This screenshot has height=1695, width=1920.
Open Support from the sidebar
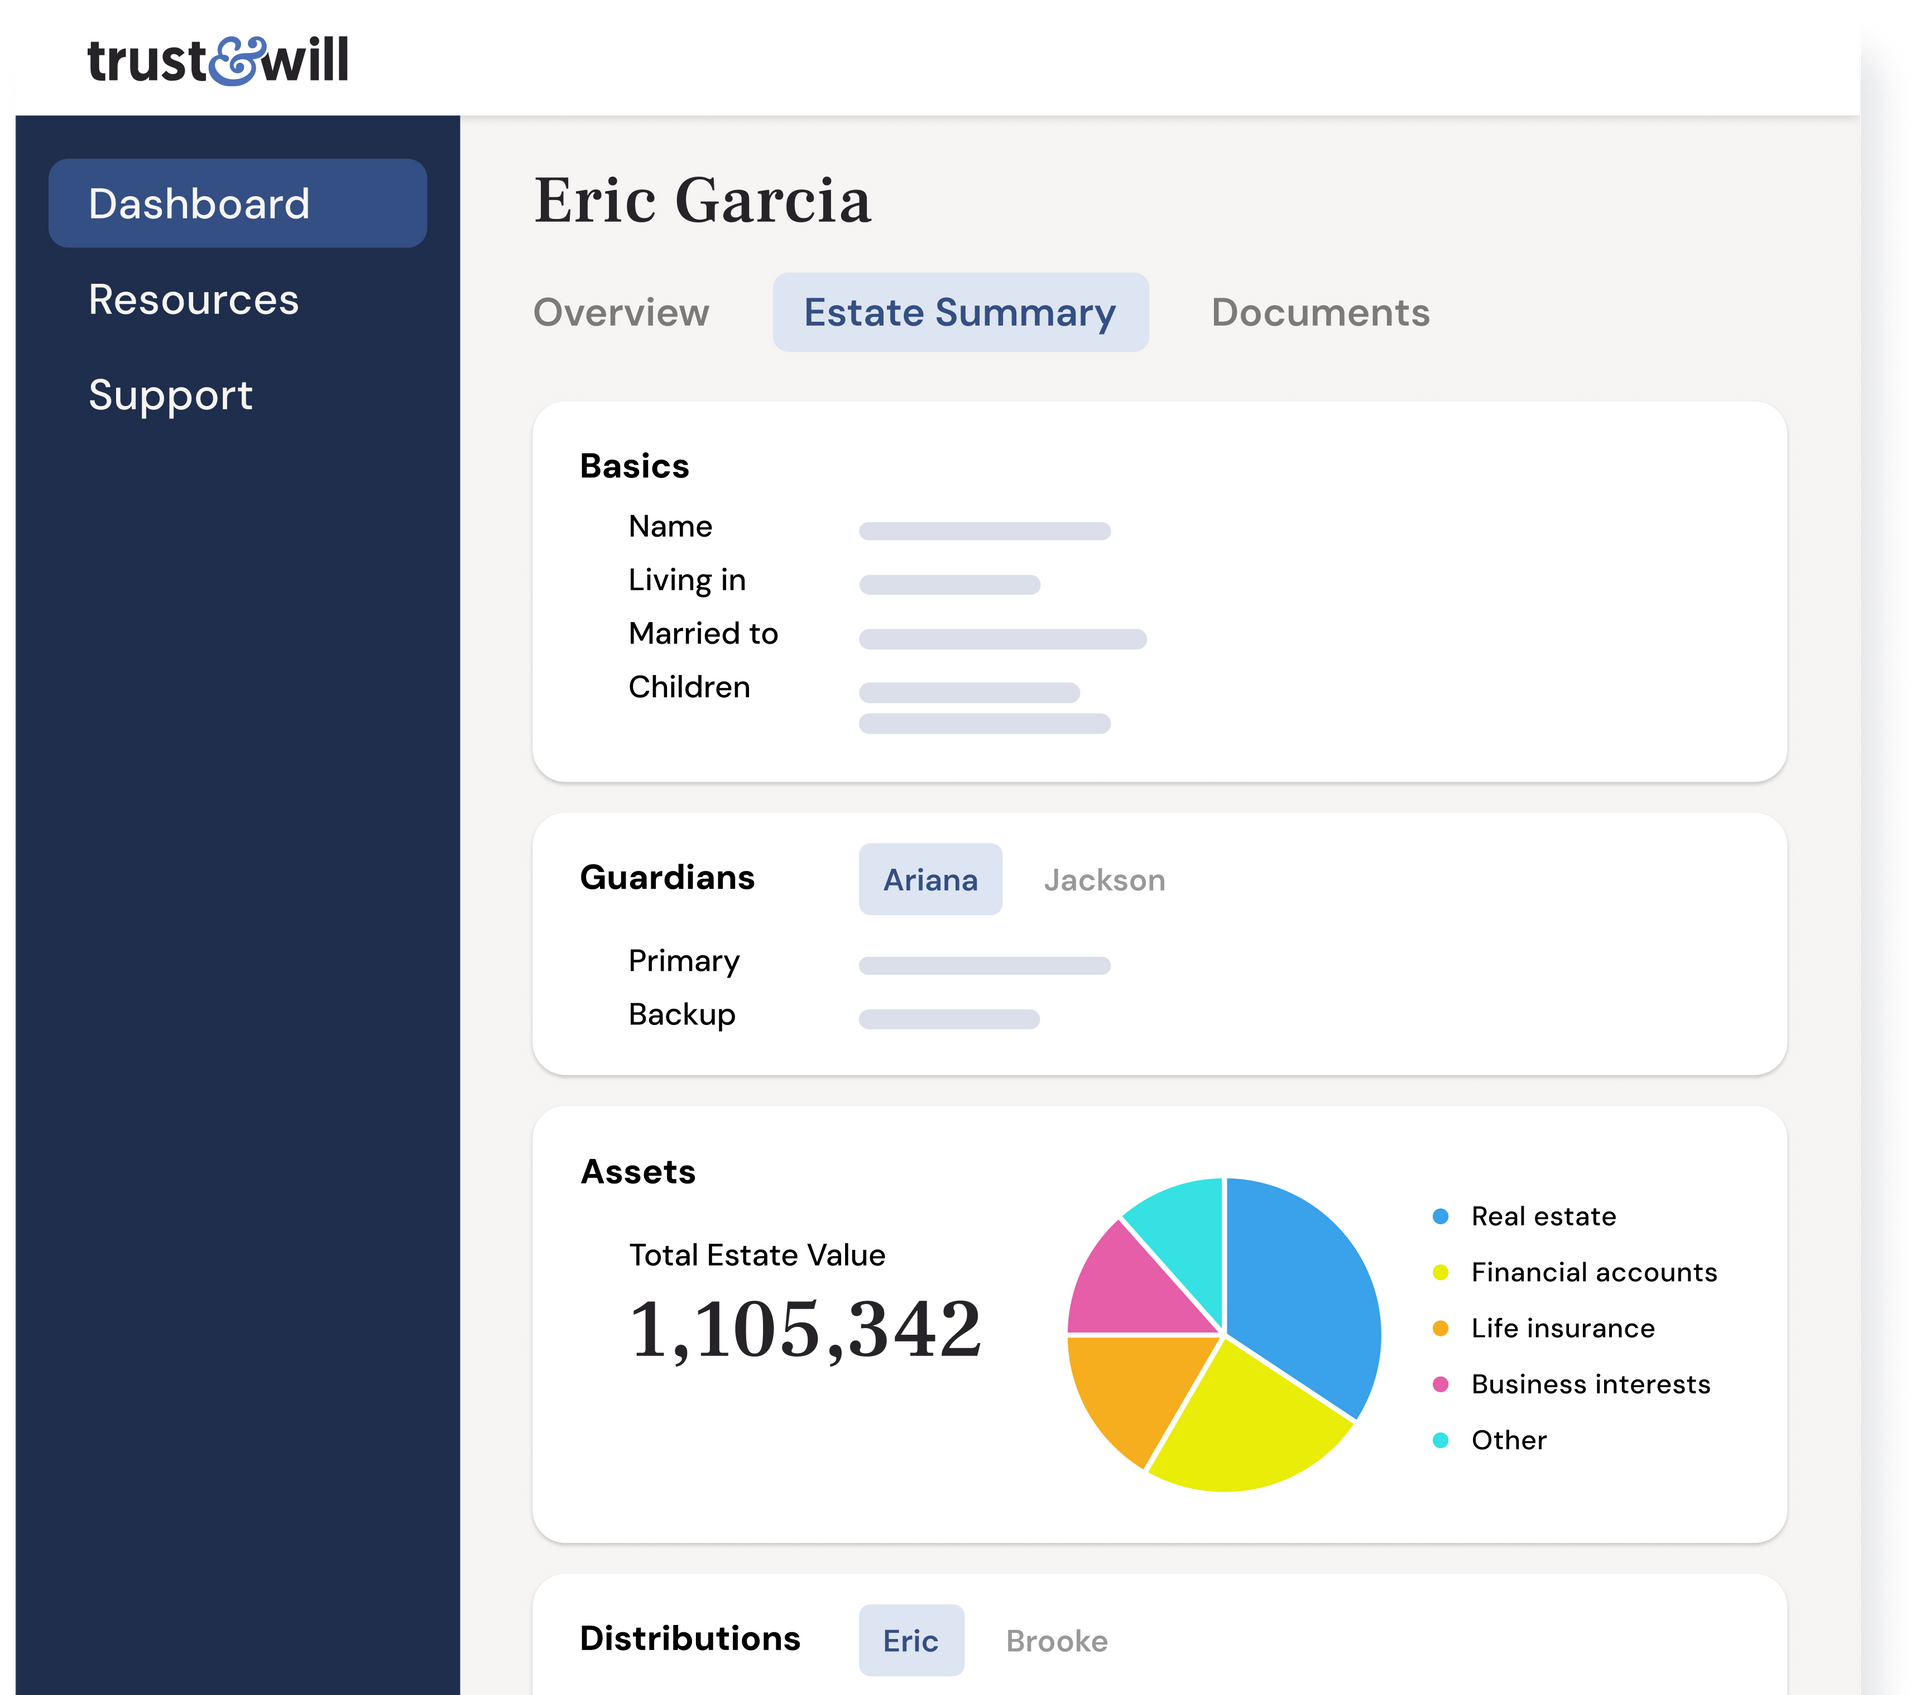[171, 395]
